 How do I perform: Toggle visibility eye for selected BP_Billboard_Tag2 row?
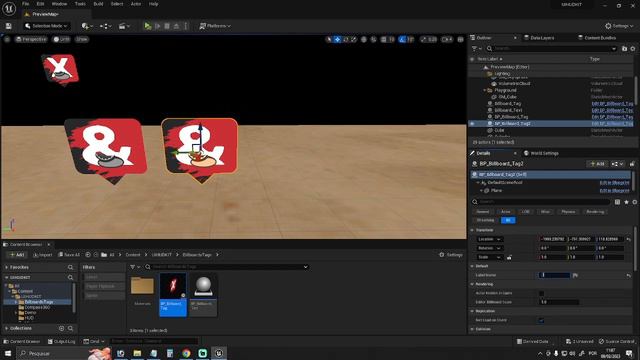point(472,123)
